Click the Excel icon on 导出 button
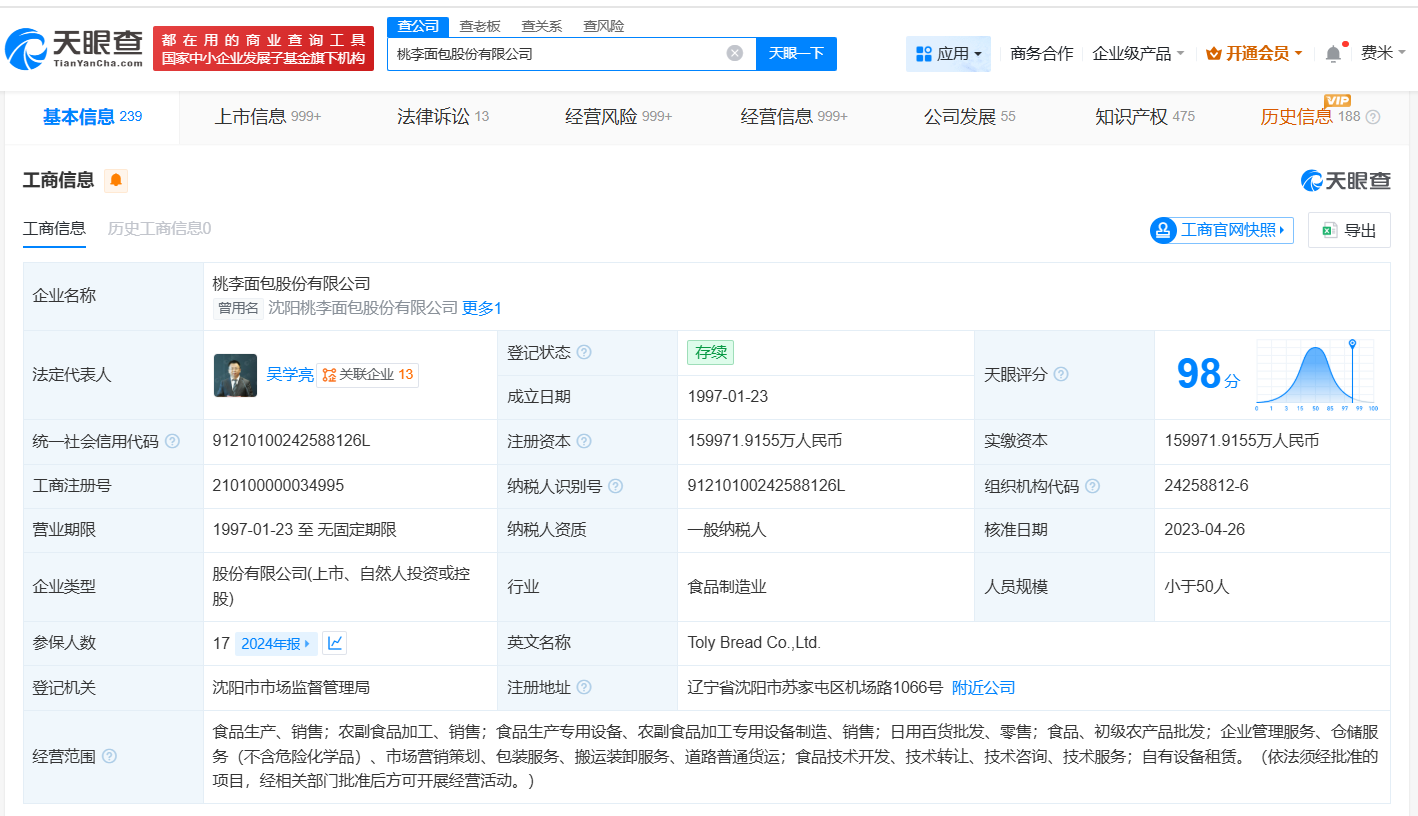1418x816 pixels. (x=1330, y=230)
